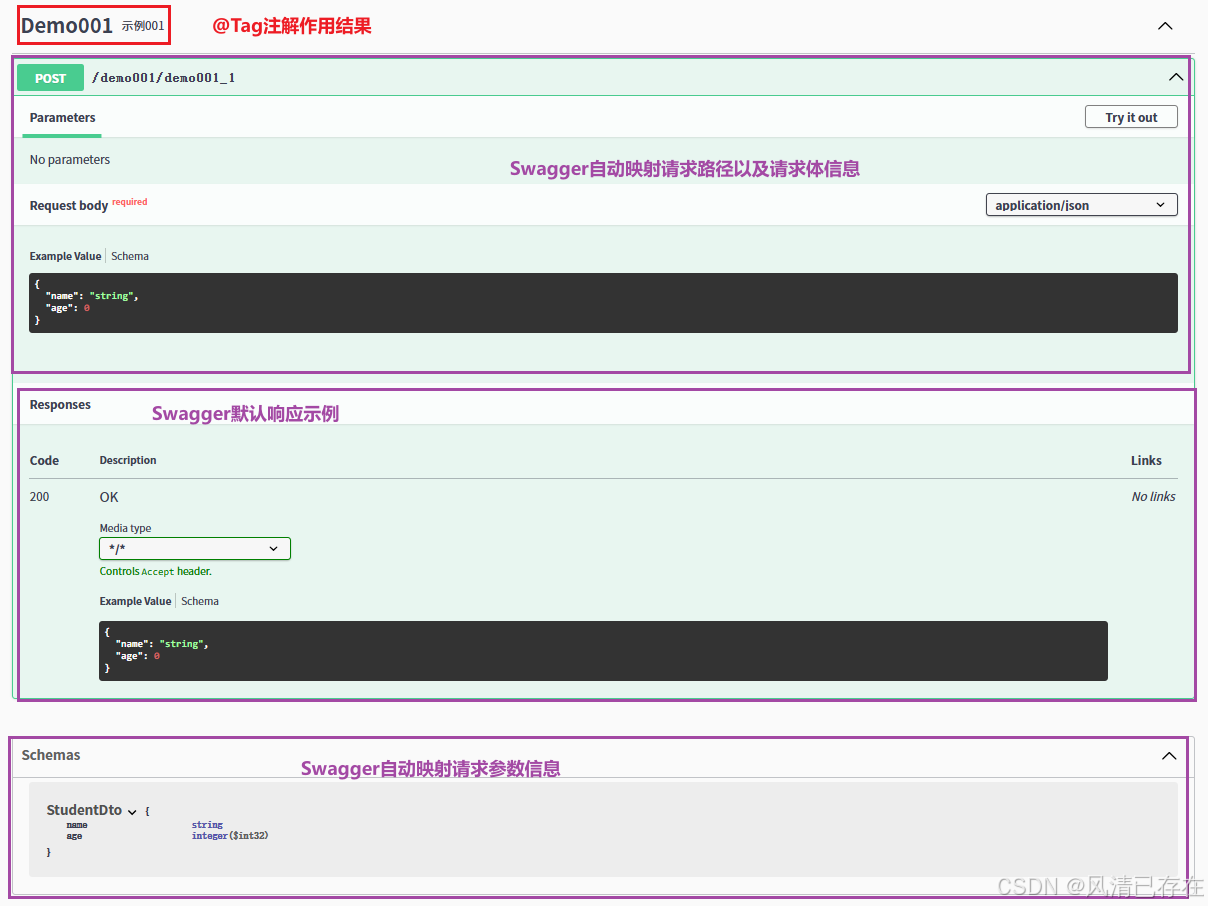Screen dimensions: 1208x906
Task: Click the OK response description
Action: pos(109,497)
